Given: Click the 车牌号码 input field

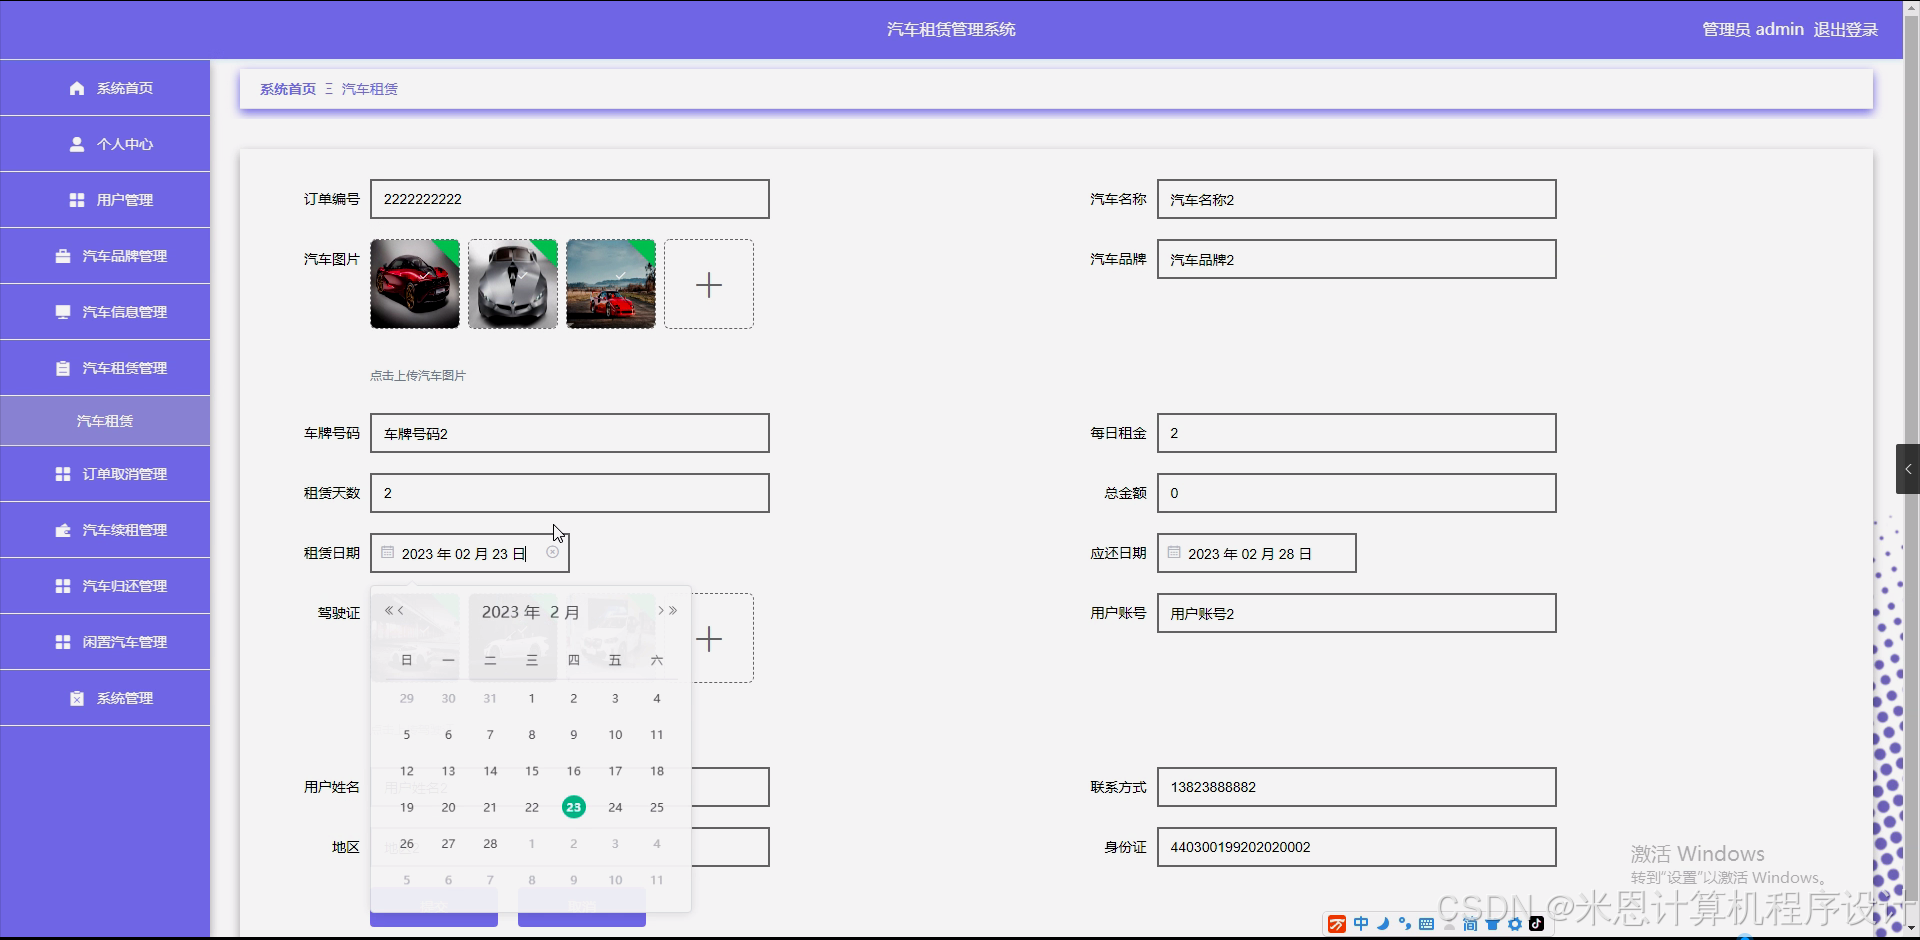Looking at the screenshot, I should 570,433.
